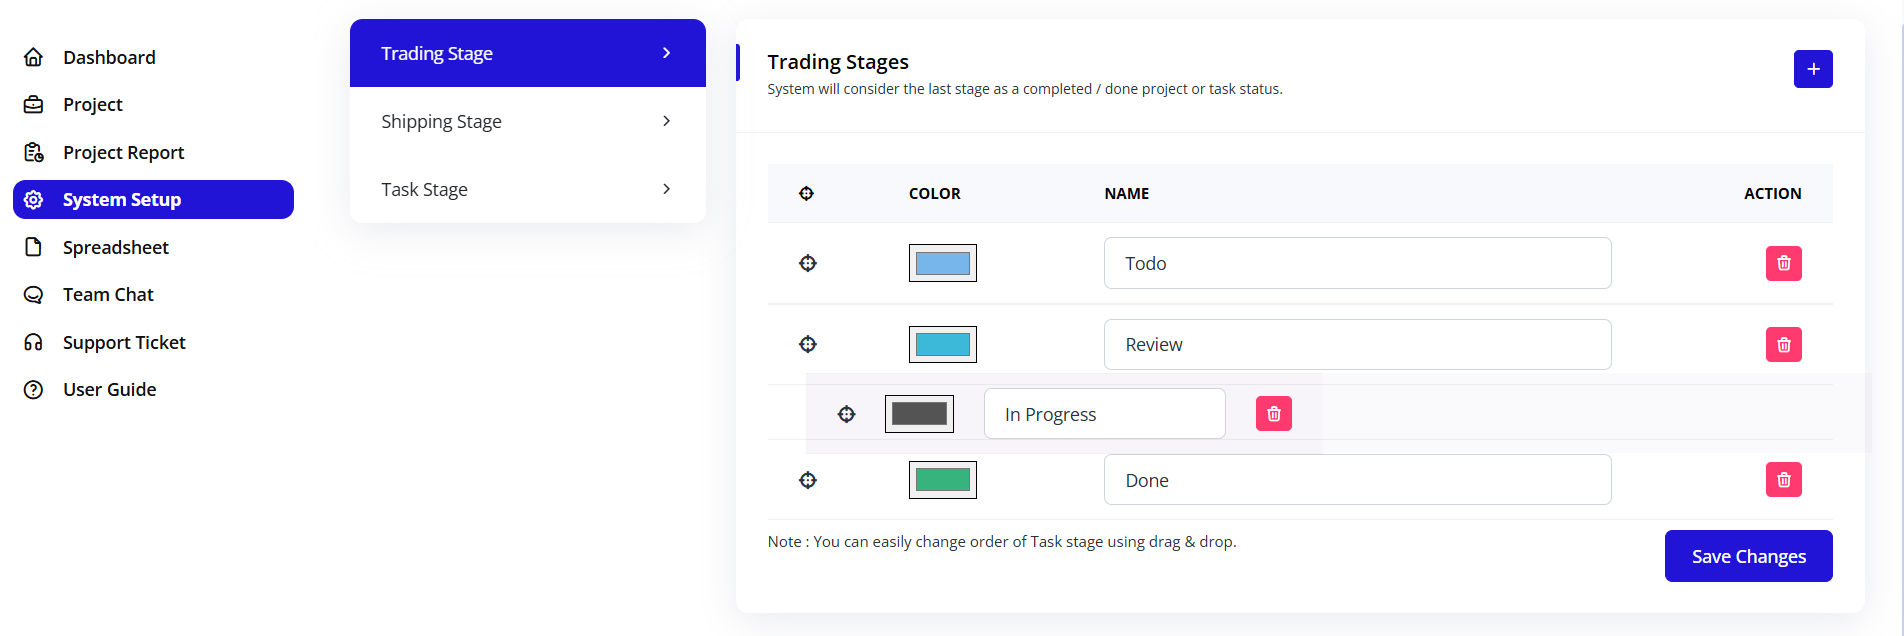
Task: Open the User Guide help section
Action: tap(109, 389)
